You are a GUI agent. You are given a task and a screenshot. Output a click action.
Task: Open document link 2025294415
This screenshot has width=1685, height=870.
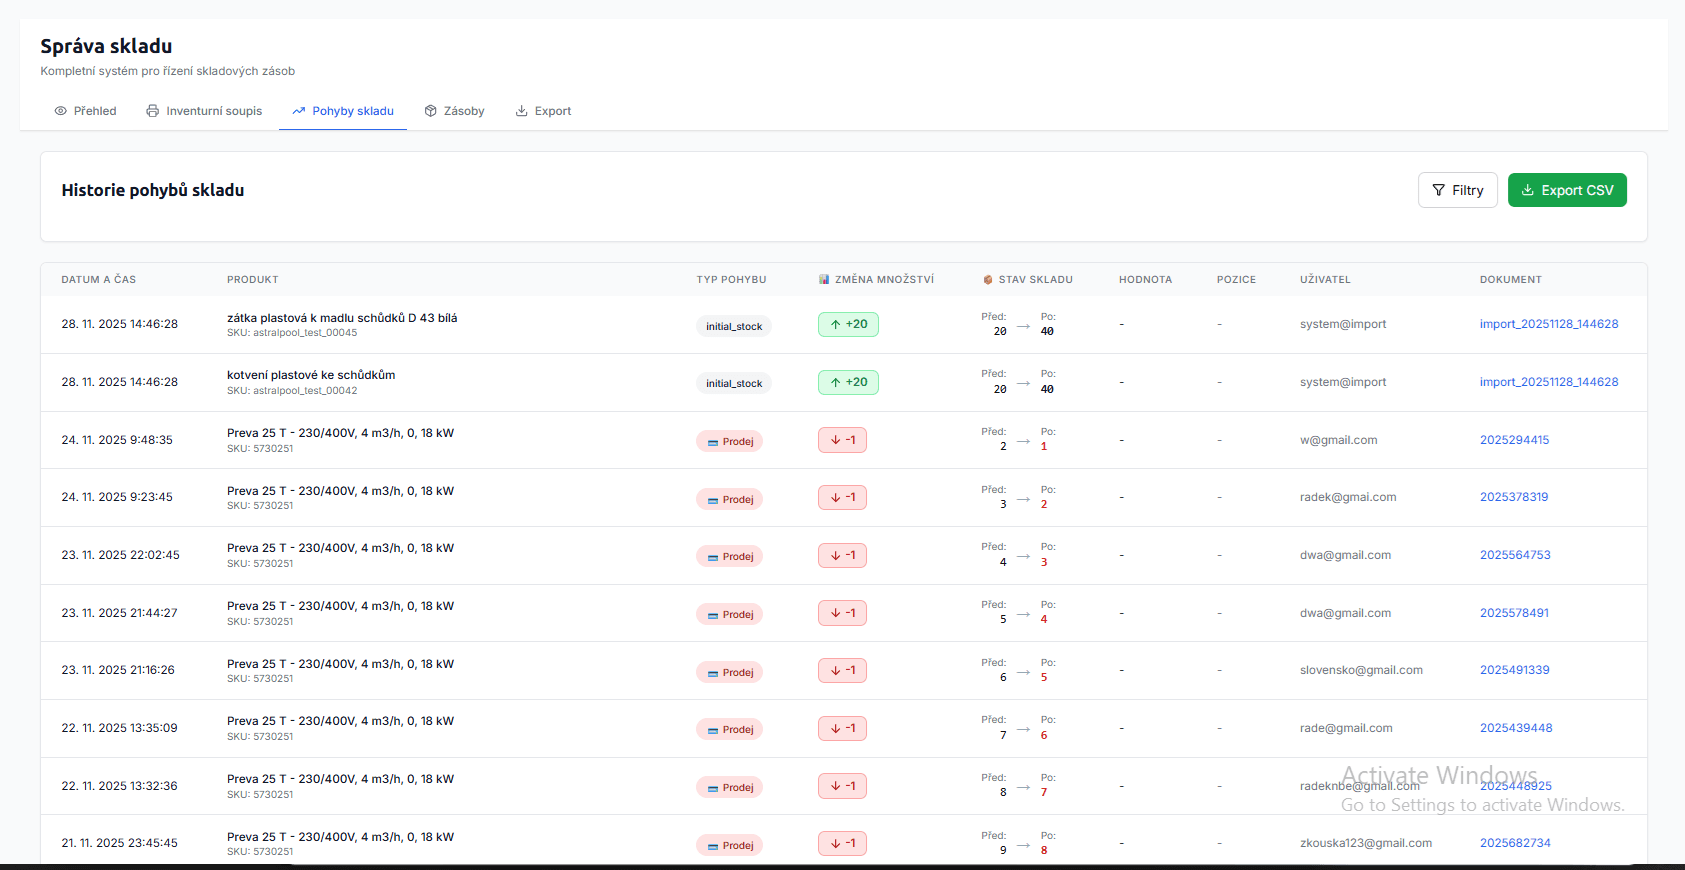pyautogui.click(x=1514, y=440)
